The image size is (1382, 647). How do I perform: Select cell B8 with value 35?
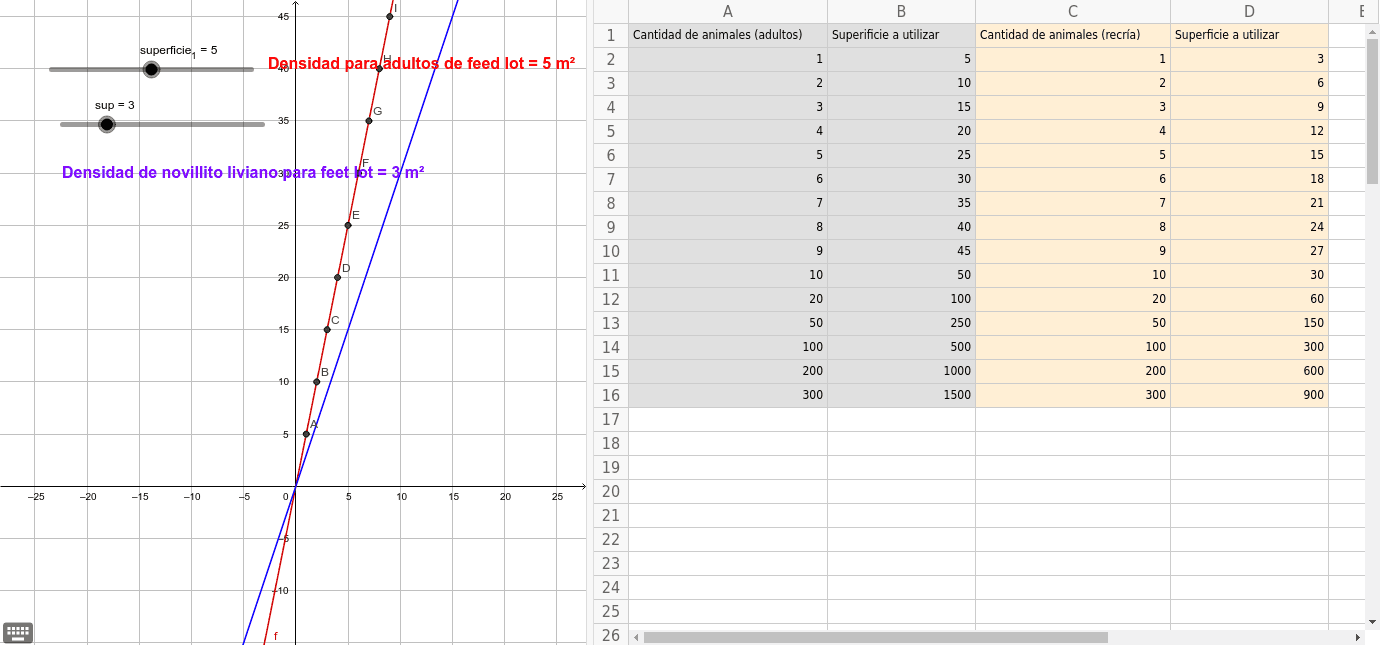pyautogui.click(x=901, y=203)
